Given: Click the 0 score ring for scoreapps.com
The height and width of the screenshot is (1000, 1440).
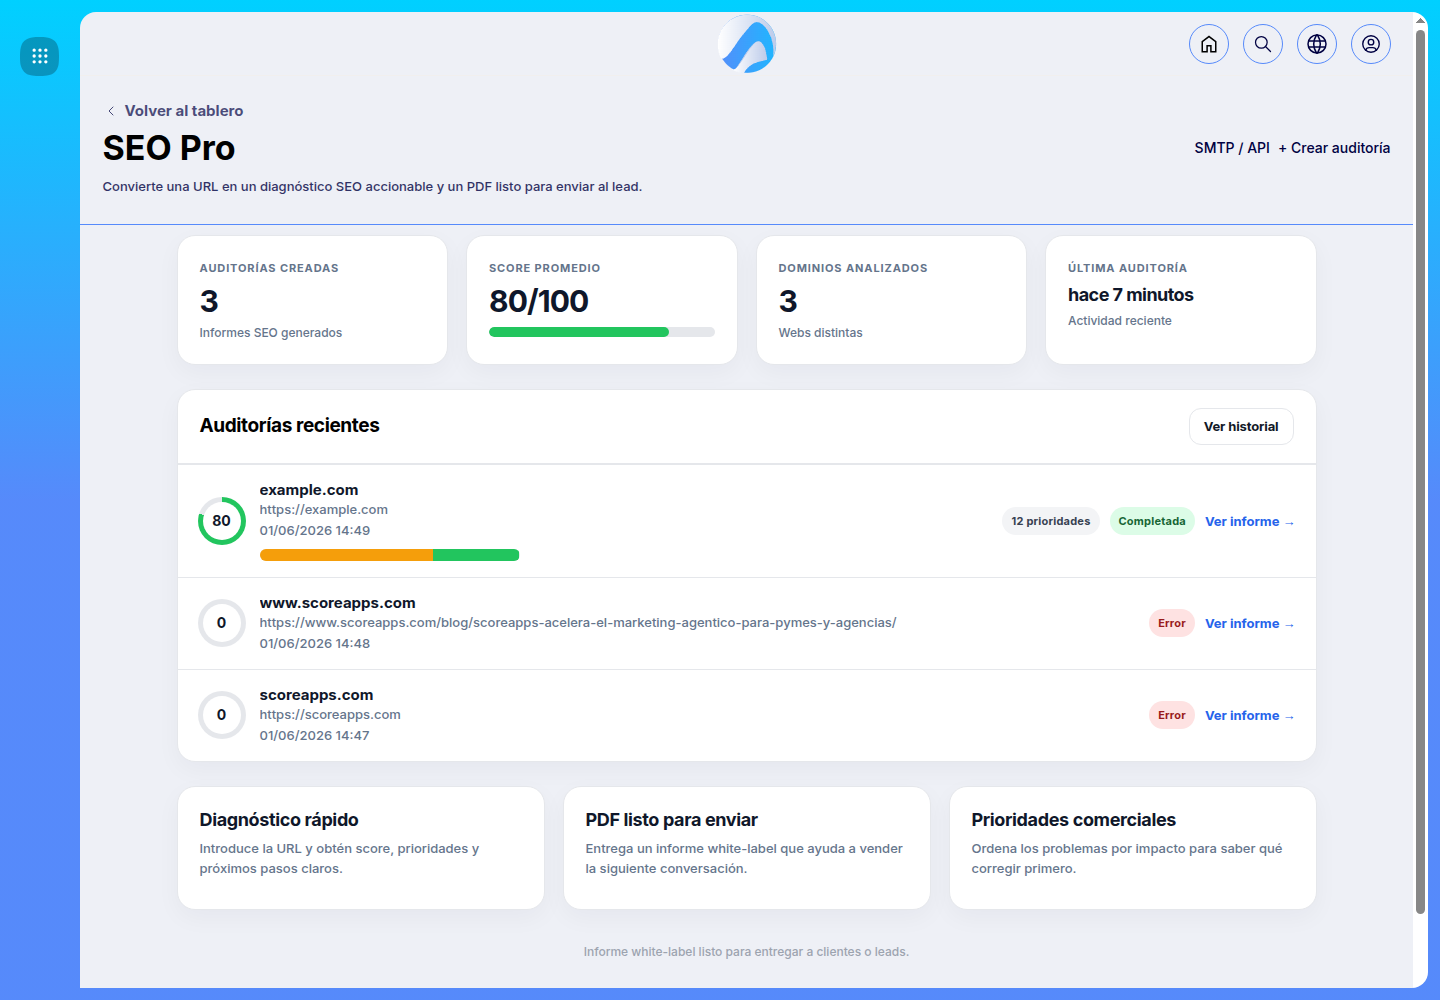Looking at the screenshot, I should click(222, 715).
